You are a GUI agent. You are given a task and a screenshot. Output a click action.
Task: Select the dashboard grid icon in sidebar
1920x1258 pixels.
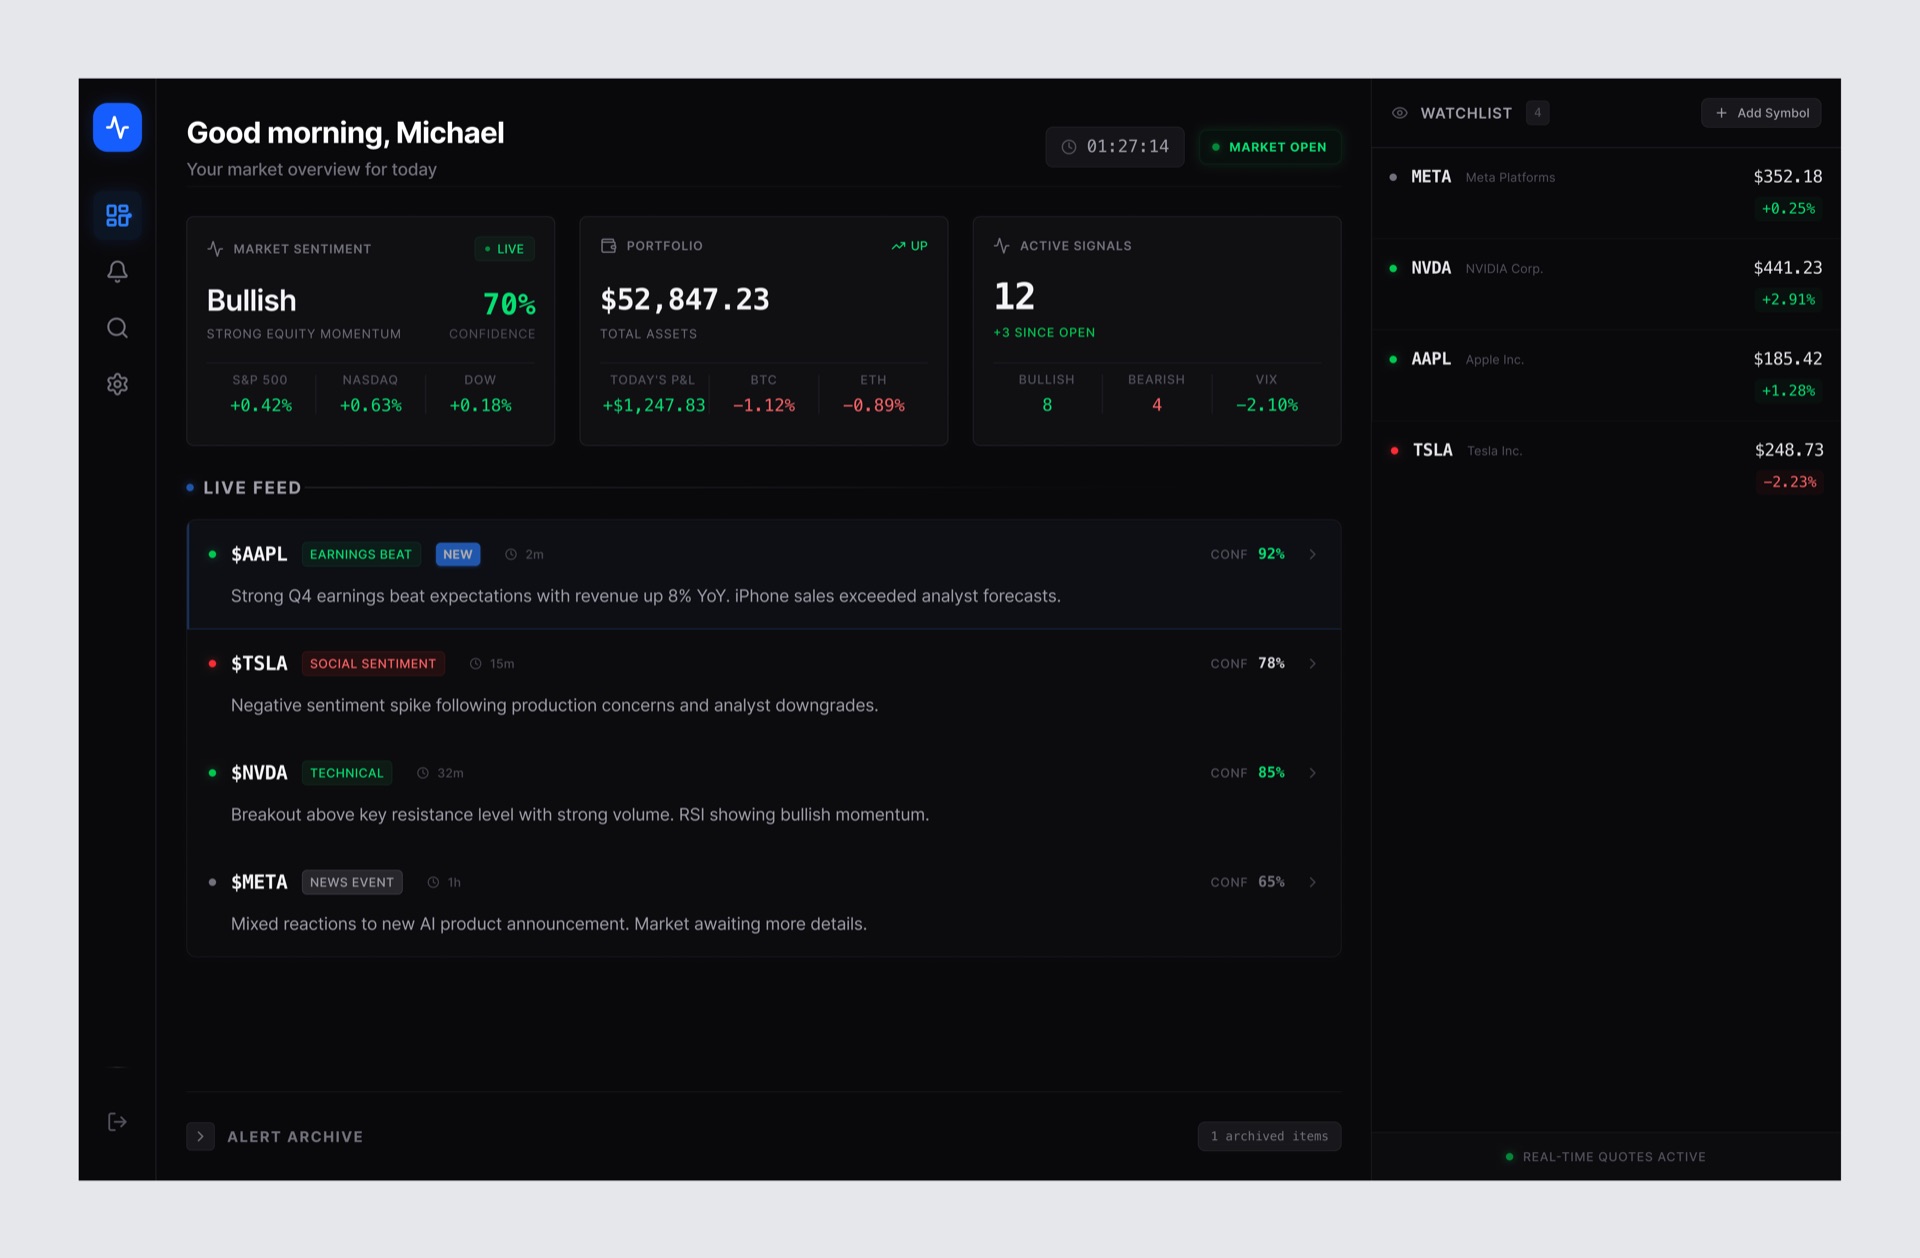(117, 215)
